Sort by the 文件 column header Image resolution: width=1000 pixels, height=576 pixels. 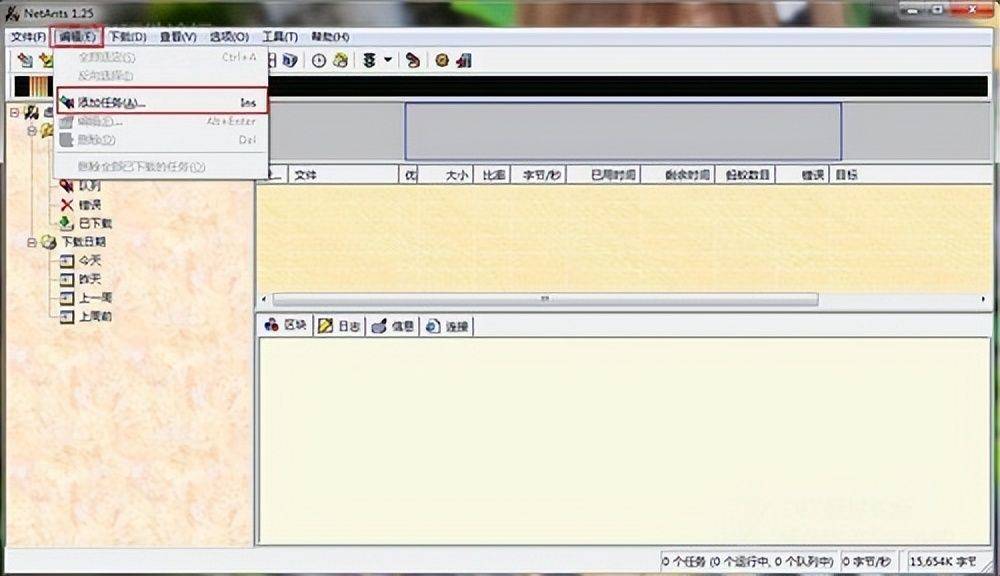point(344,175)
